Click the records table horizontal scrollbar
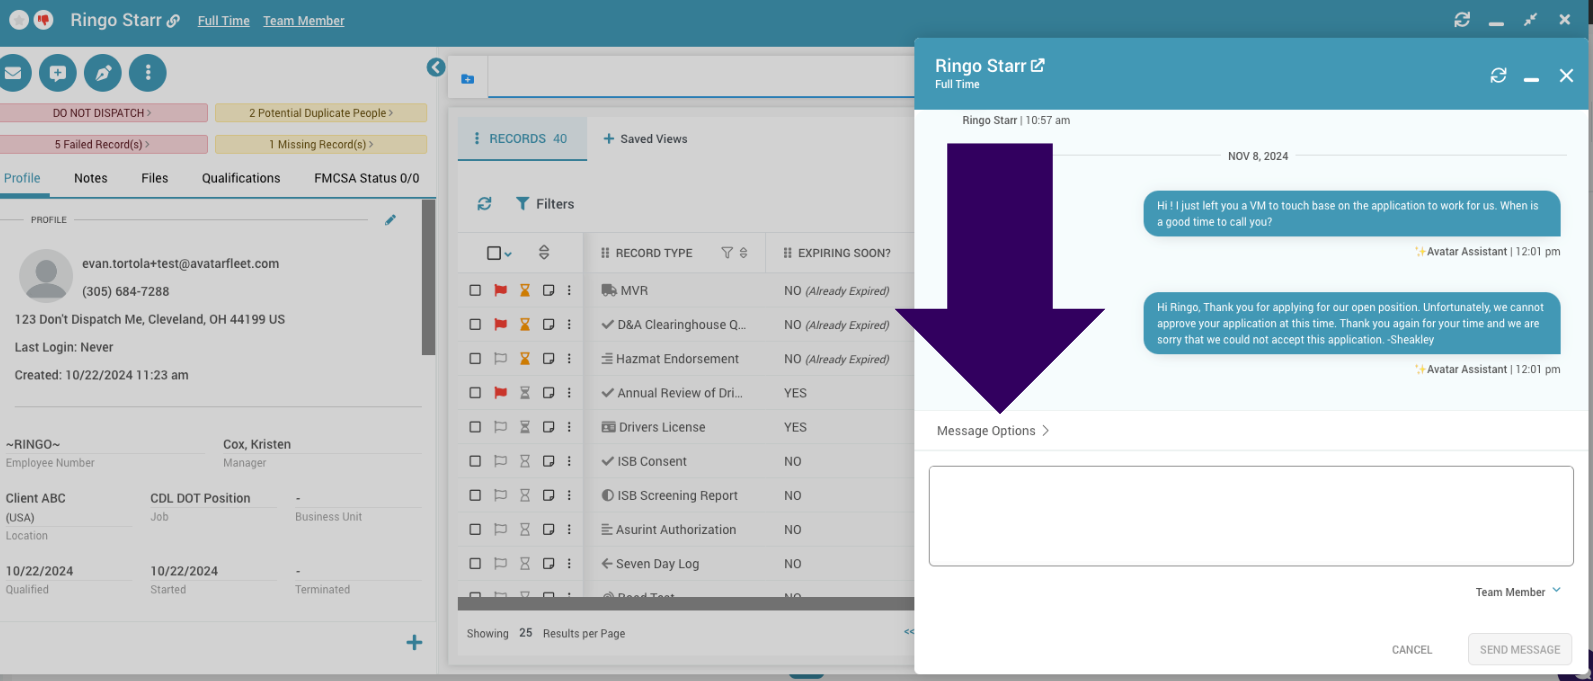This screenshot has height=681, width=1593. (x=686, y=604)
